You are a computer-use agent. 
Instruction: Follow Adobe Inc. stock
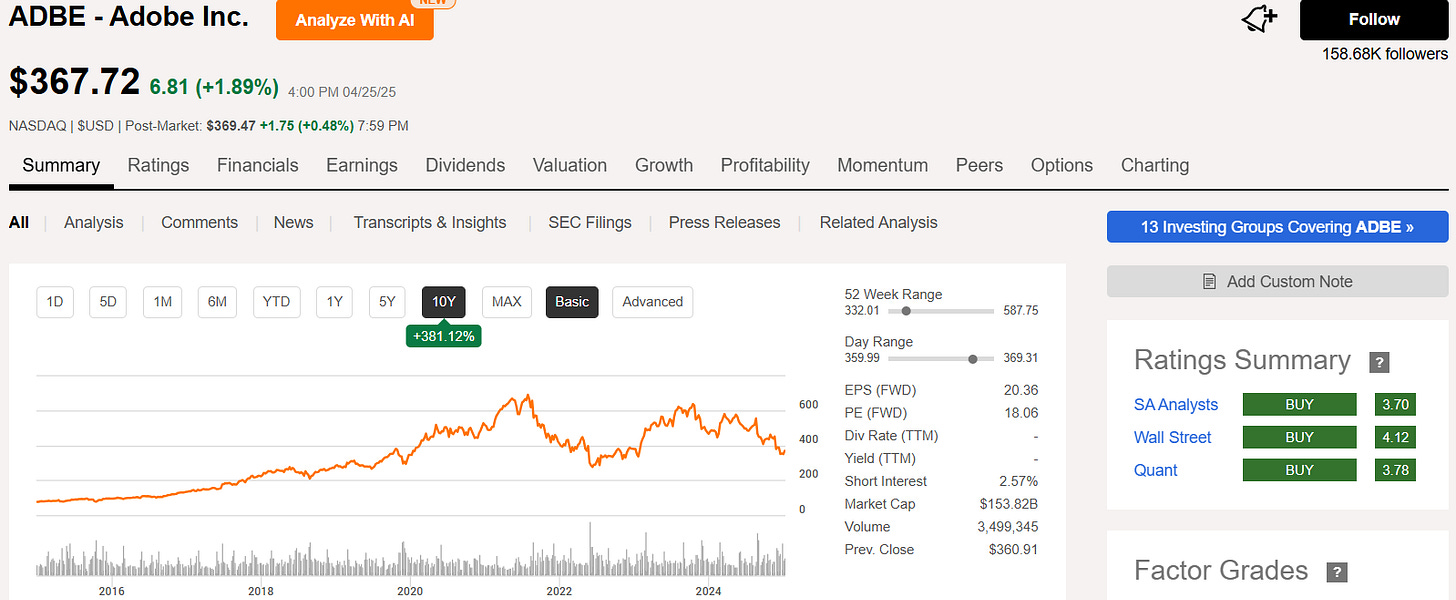click(x=1374, y=19)
